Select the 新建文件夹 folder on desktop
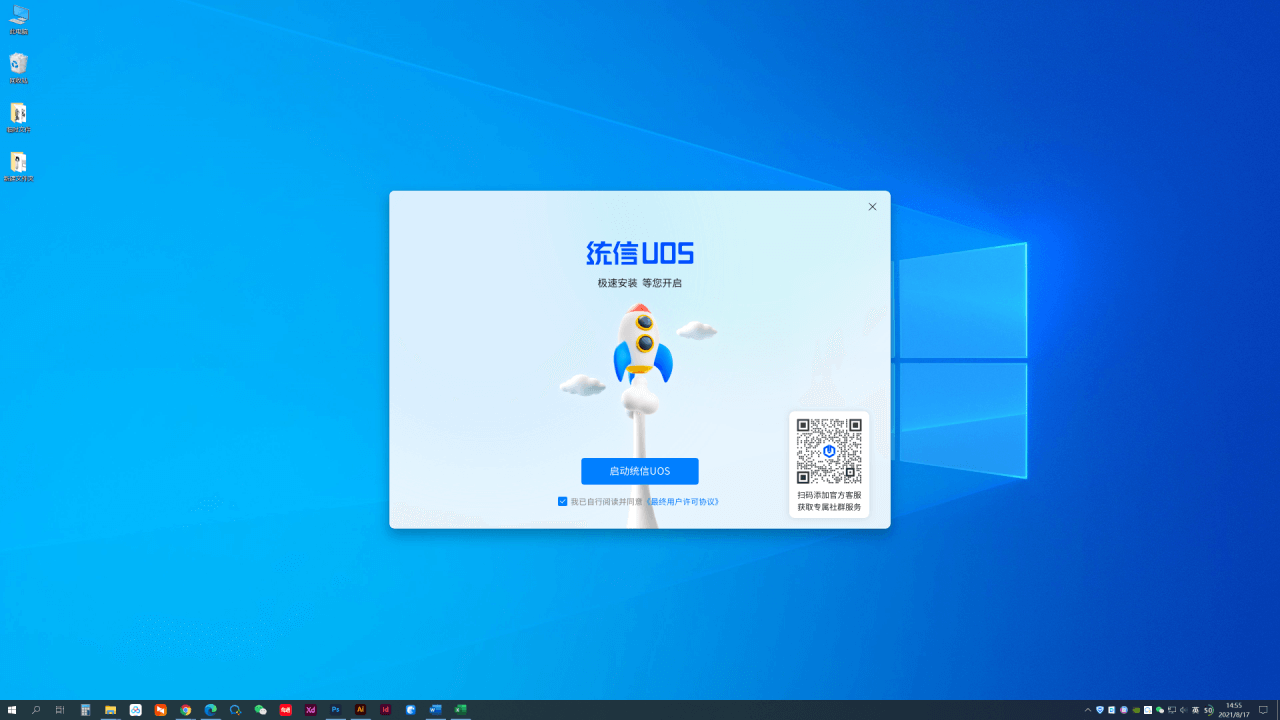Screen dimensions: 1280x720 [19, 166]
